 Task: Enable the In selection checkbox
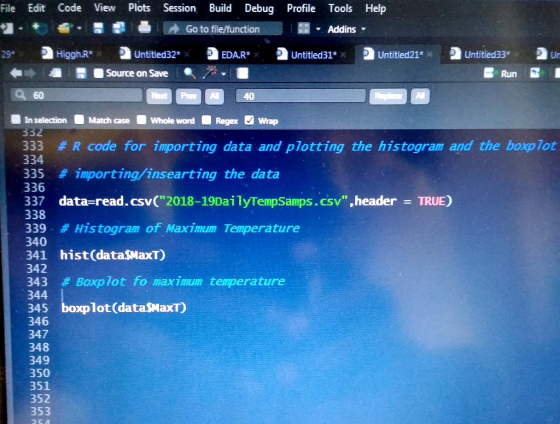click(16, 119)
